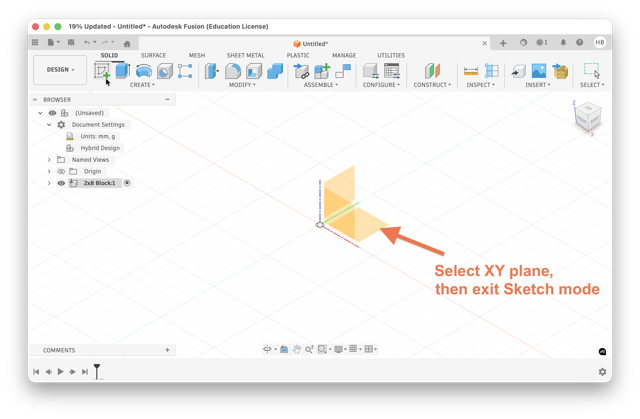Choose the window Select tool
The image size is (640, 419).
(592, 71)
